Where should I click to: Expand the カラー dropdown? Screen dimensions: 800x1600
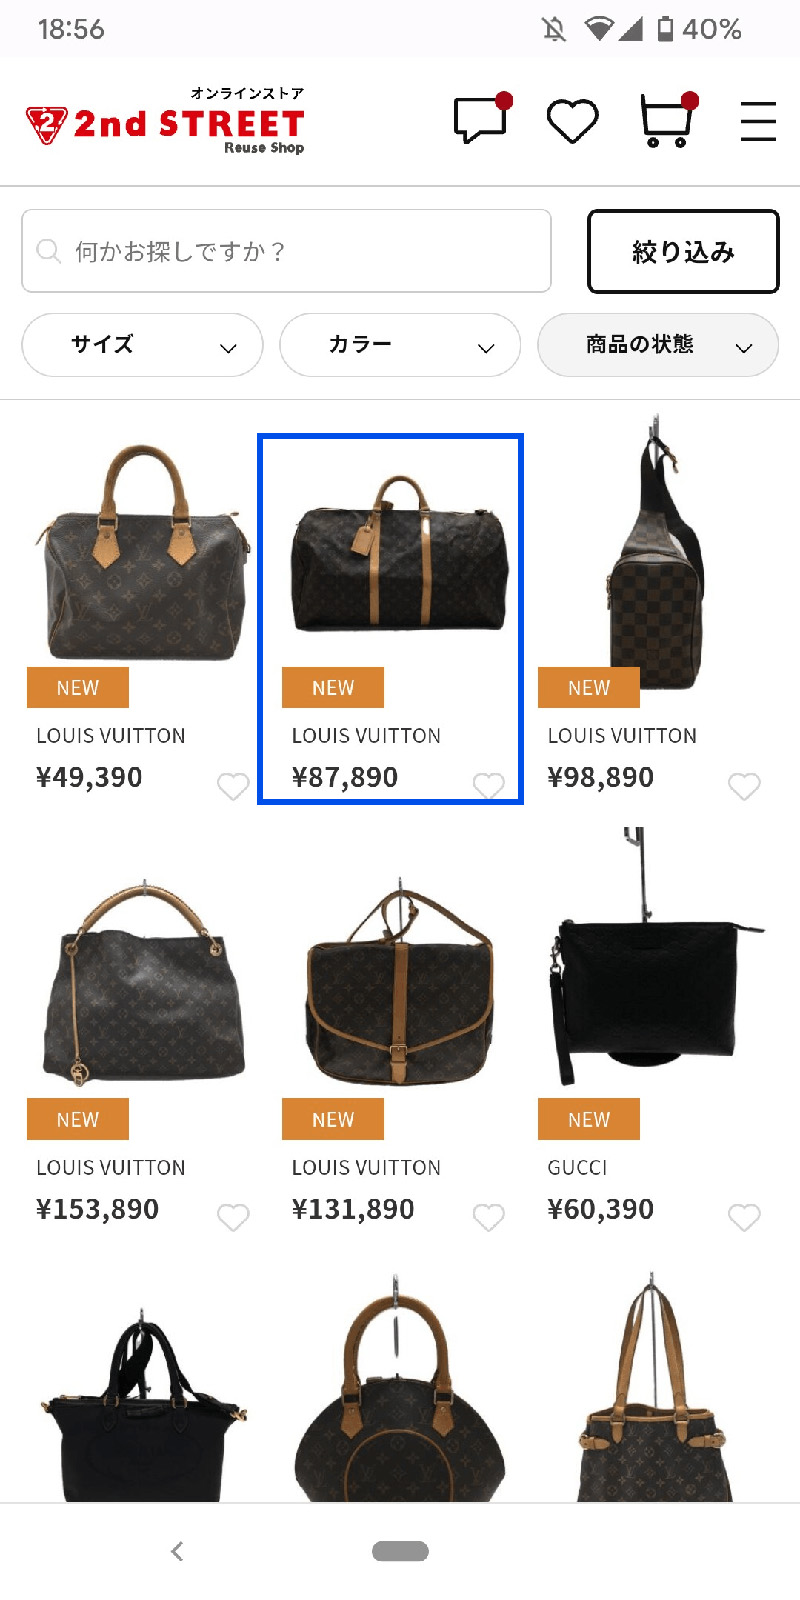pos(400,345)
